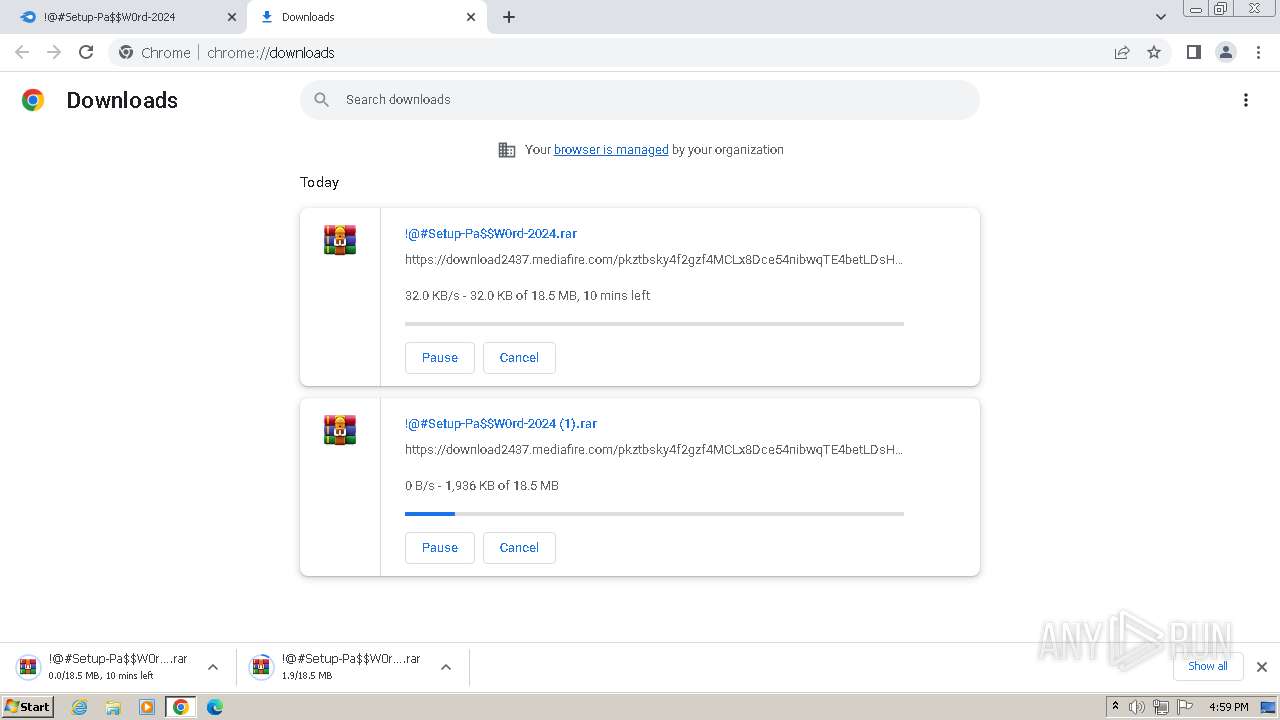
Task: Click the Chrome logo beside Downloads title
Action: pos(33,100)
